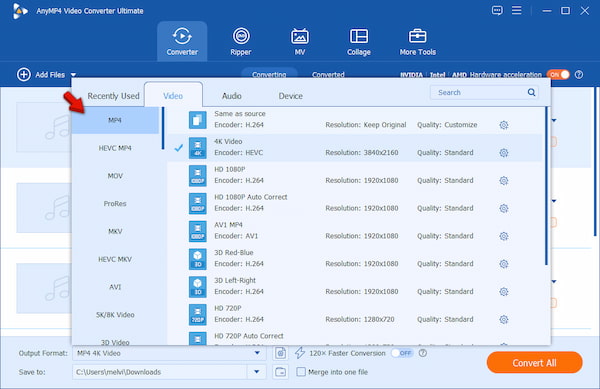The width and height of the screenshot is (600, 389).
Task: Click the Add Files plus icon
Action: [24, 75]
